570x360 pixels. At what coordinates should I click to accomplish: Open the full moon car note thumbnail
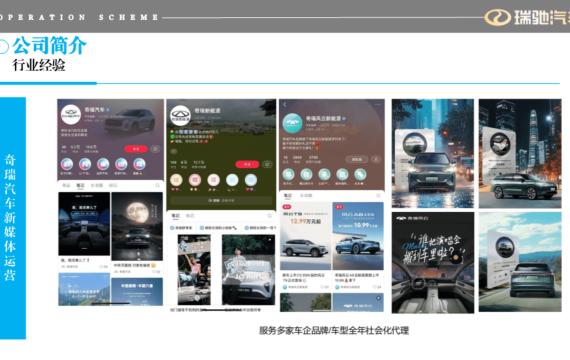(x=137, y=226)
